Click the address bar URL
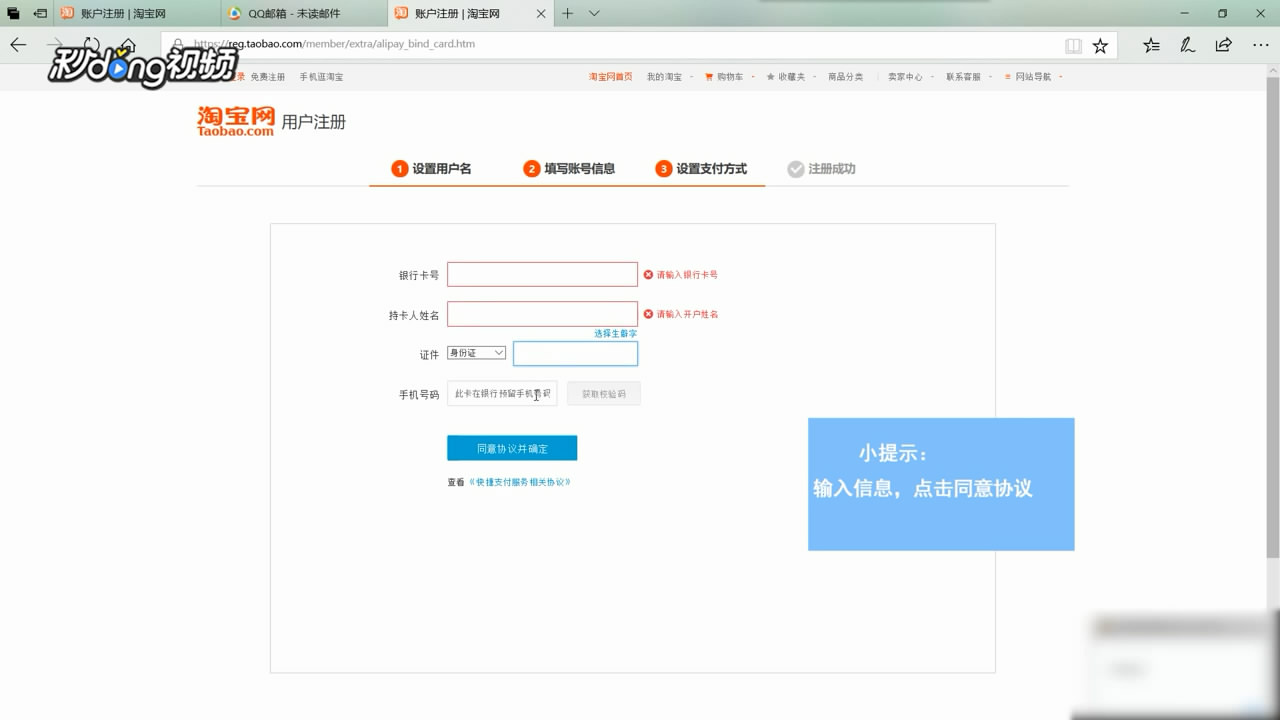Viewport: 1280px width, 720px height. click(334, 44)
